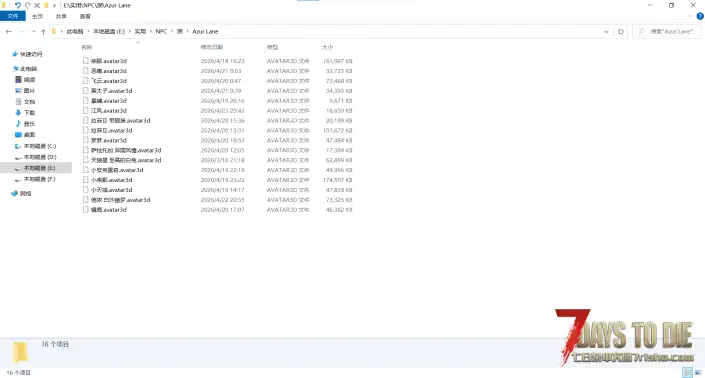Open the recent locations dropdown arrow
The height and width of the screenshot is (378, 705).
click(34, 31)
